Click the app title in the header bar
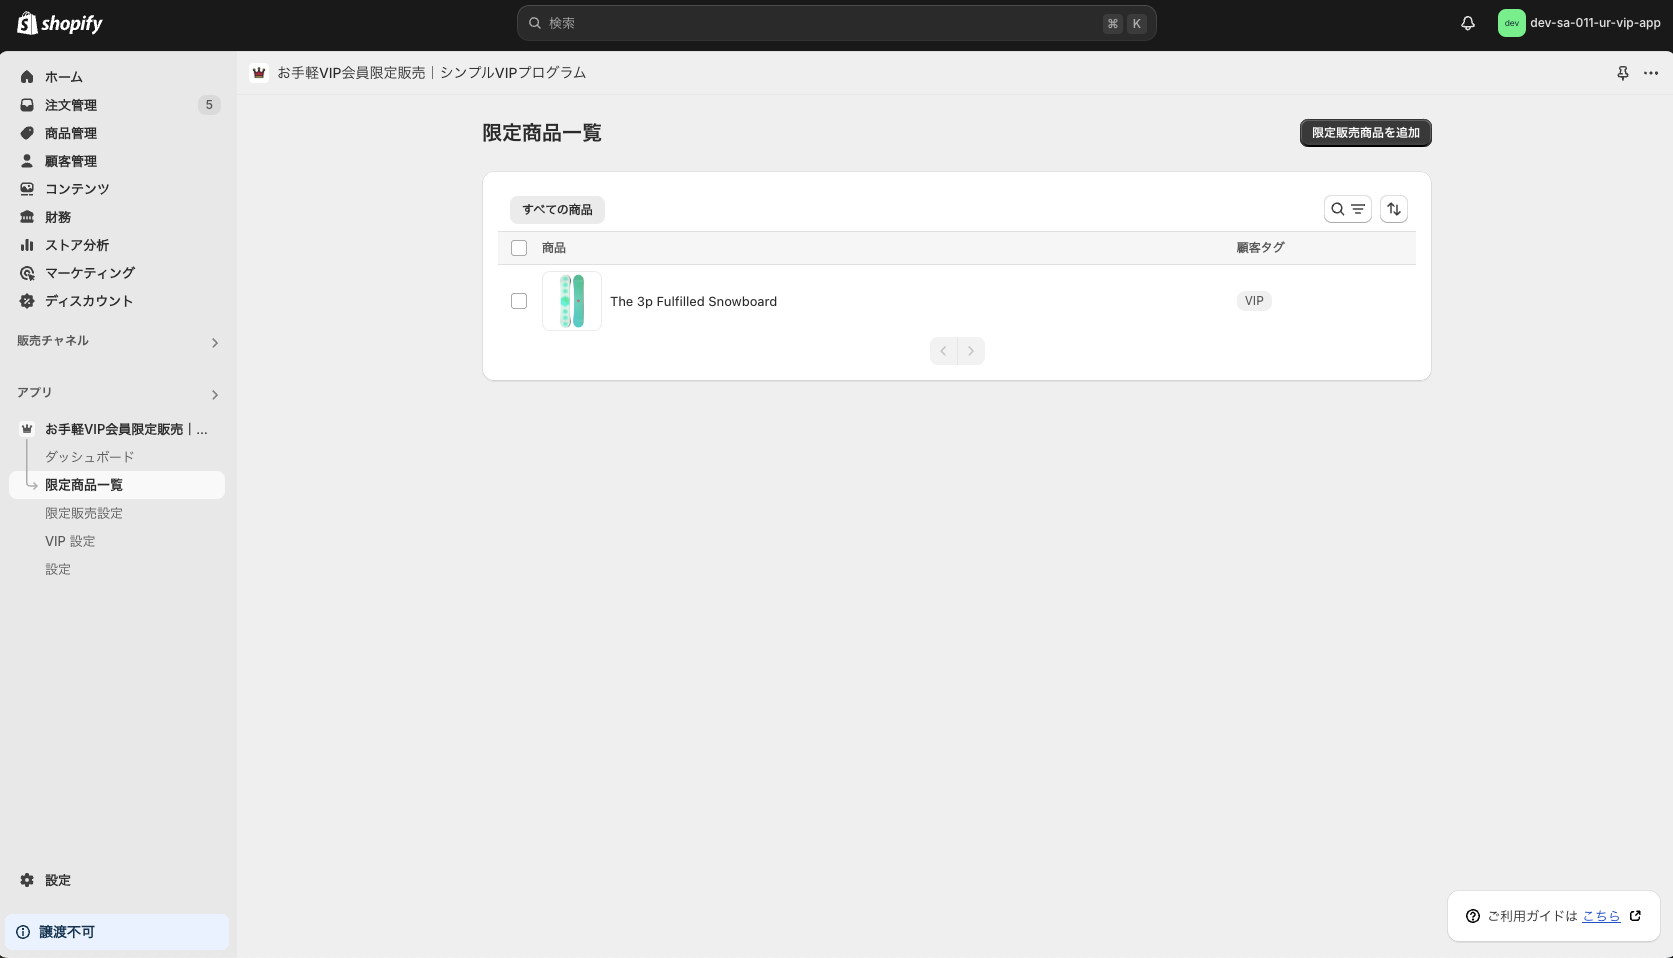Image resolution: width=1673 pixels, height=958 pixels. coord(431,73)
